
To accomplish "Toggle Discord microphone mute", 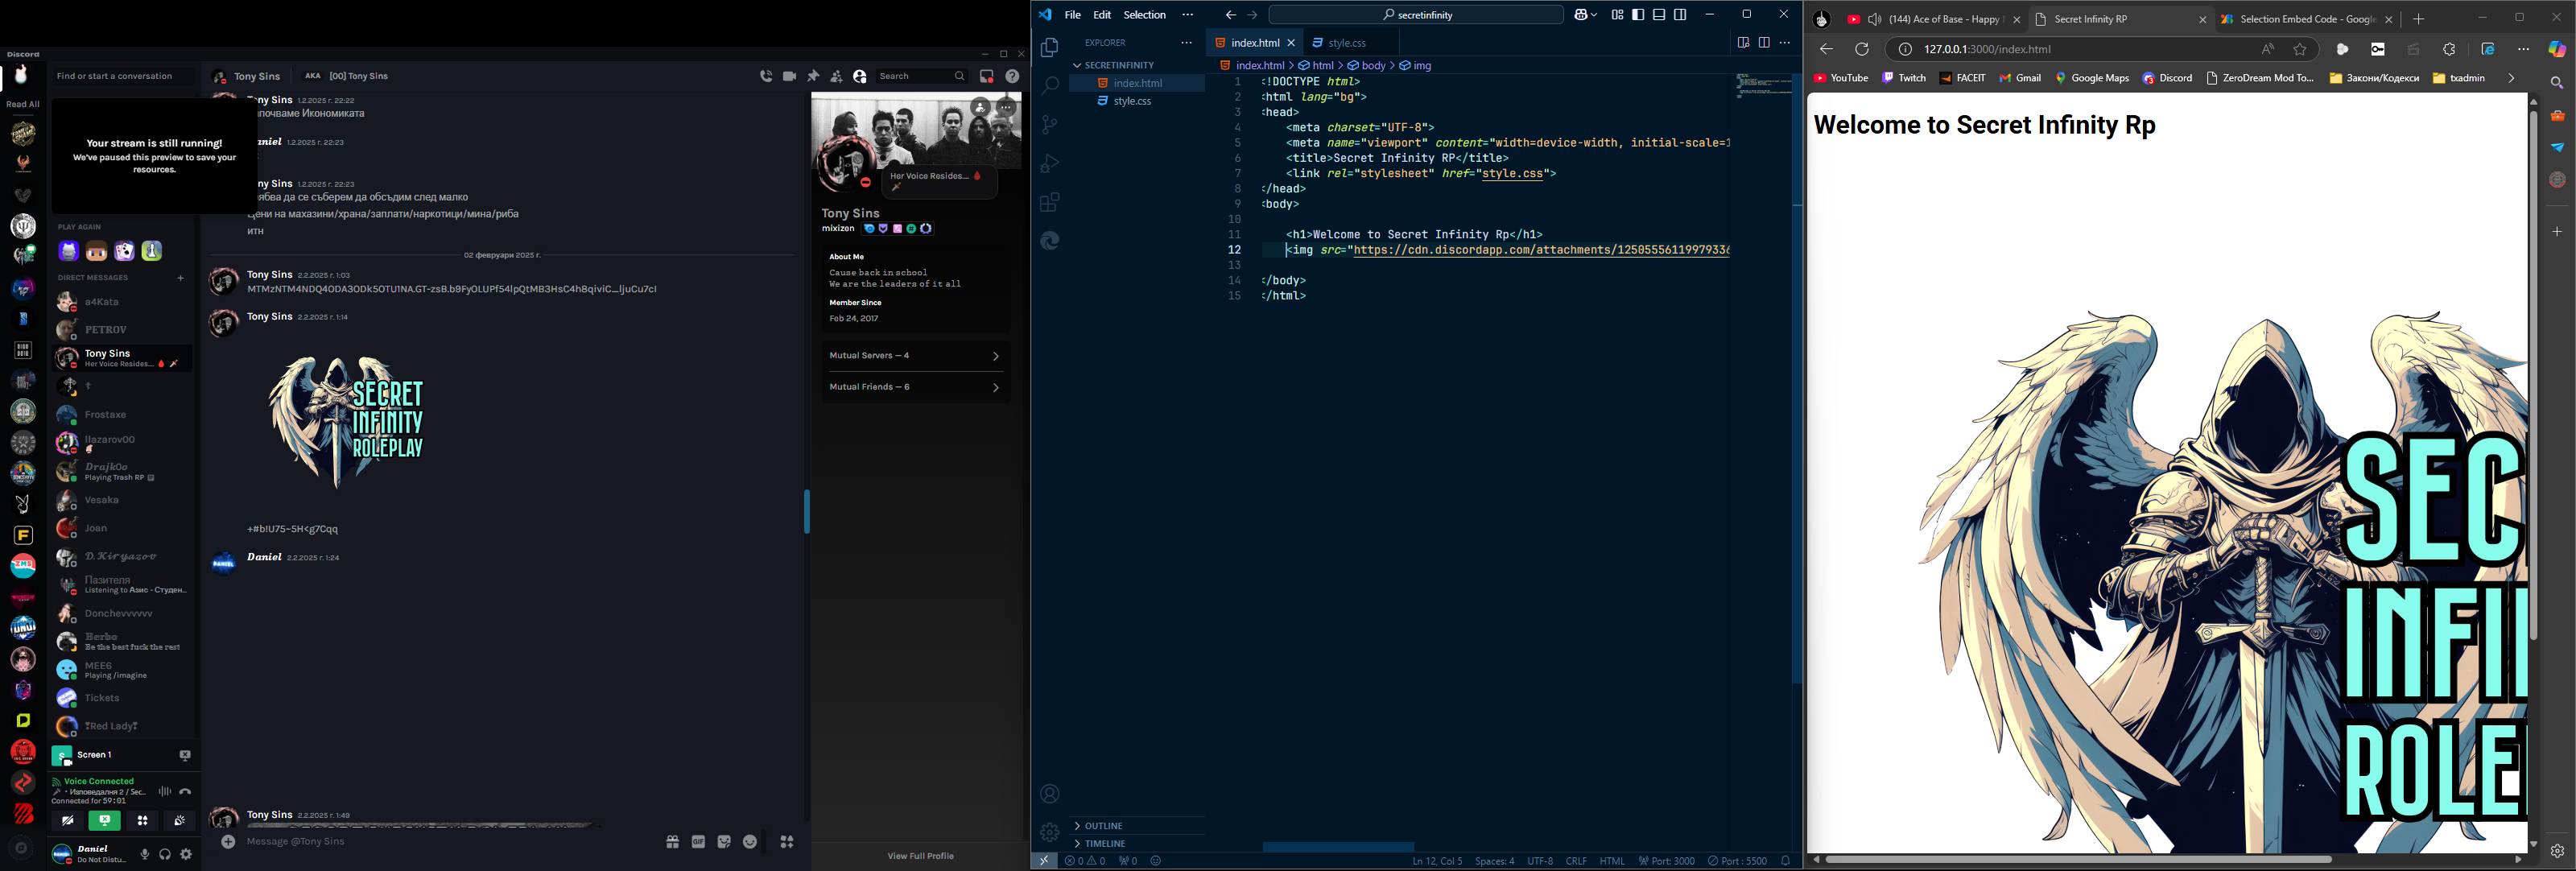I will (x=145, y=854).
